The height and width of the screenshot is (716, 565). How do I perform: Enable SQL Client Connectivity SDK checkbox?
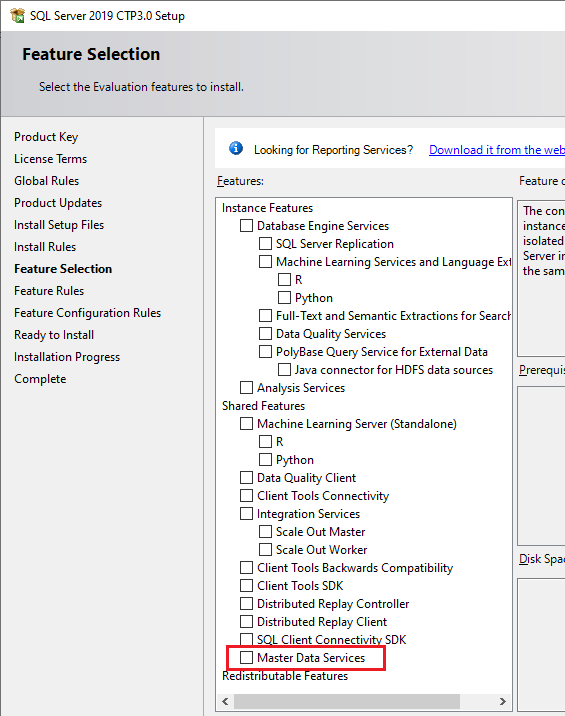point(247,639)
